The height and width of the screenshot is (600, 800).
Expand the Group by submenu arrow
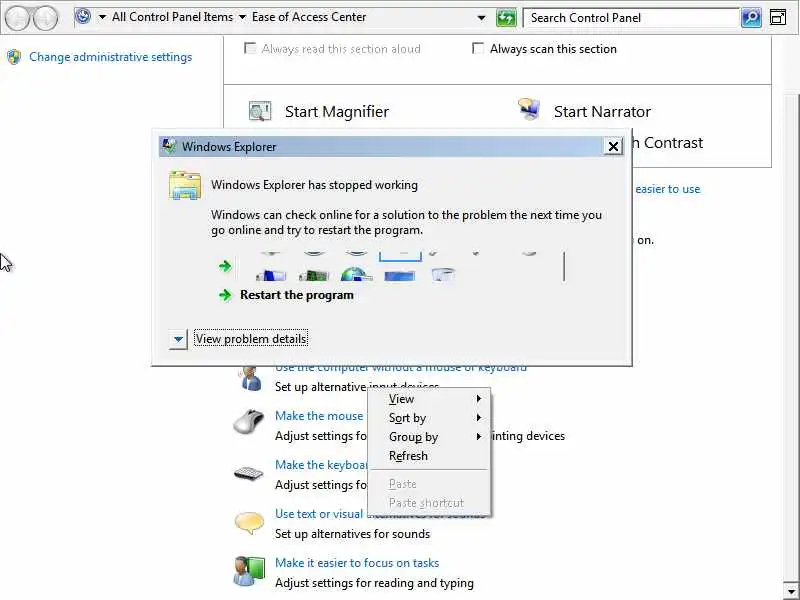pyautogui.click(x=479, y=436)
